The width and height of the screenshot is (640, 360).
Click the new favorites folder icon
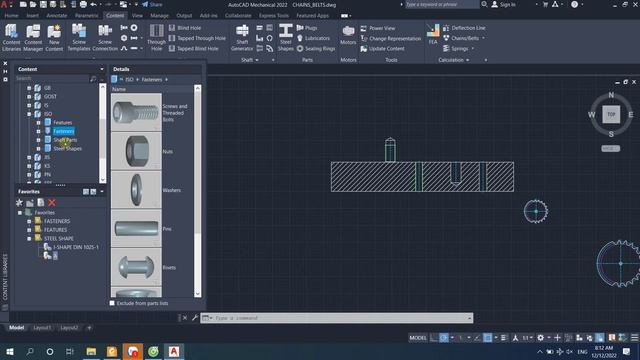30,202
